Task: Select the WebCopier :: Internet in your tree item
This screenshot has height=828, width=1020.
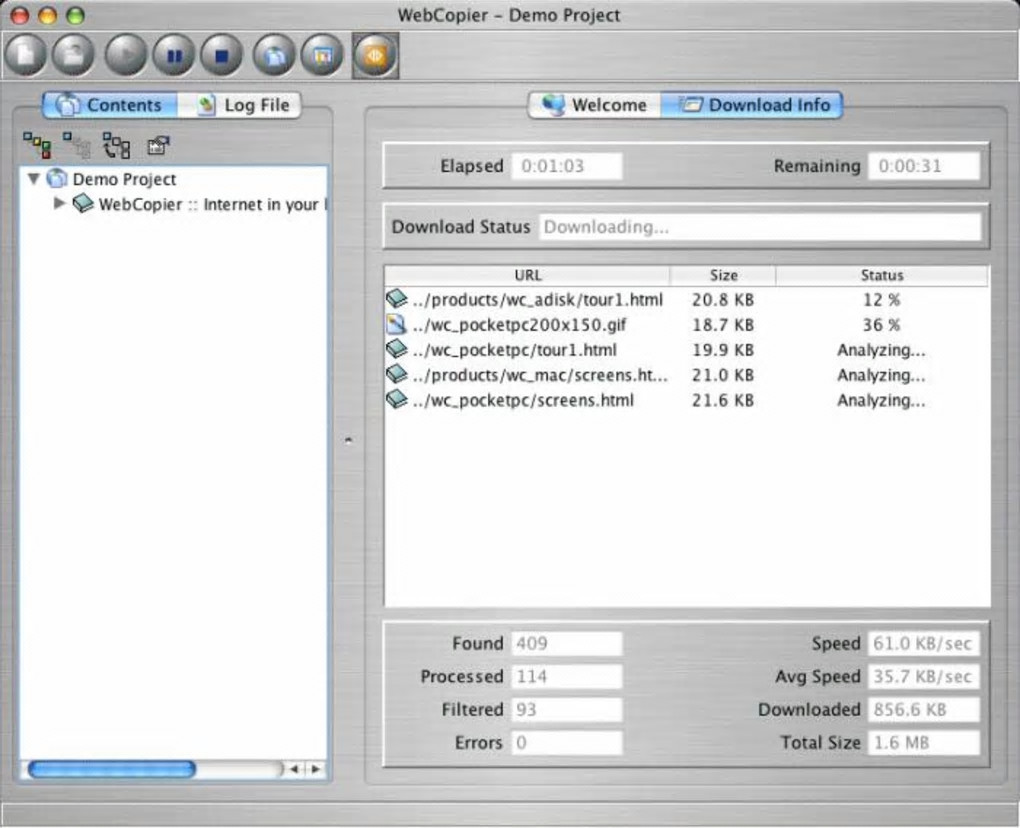Action: point(212,204)
